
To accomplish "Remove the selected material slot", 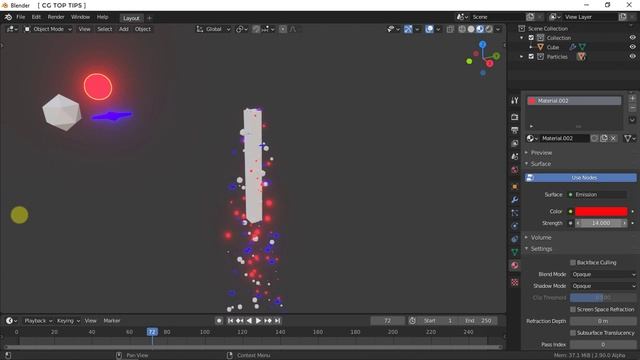I will [632, 107].
